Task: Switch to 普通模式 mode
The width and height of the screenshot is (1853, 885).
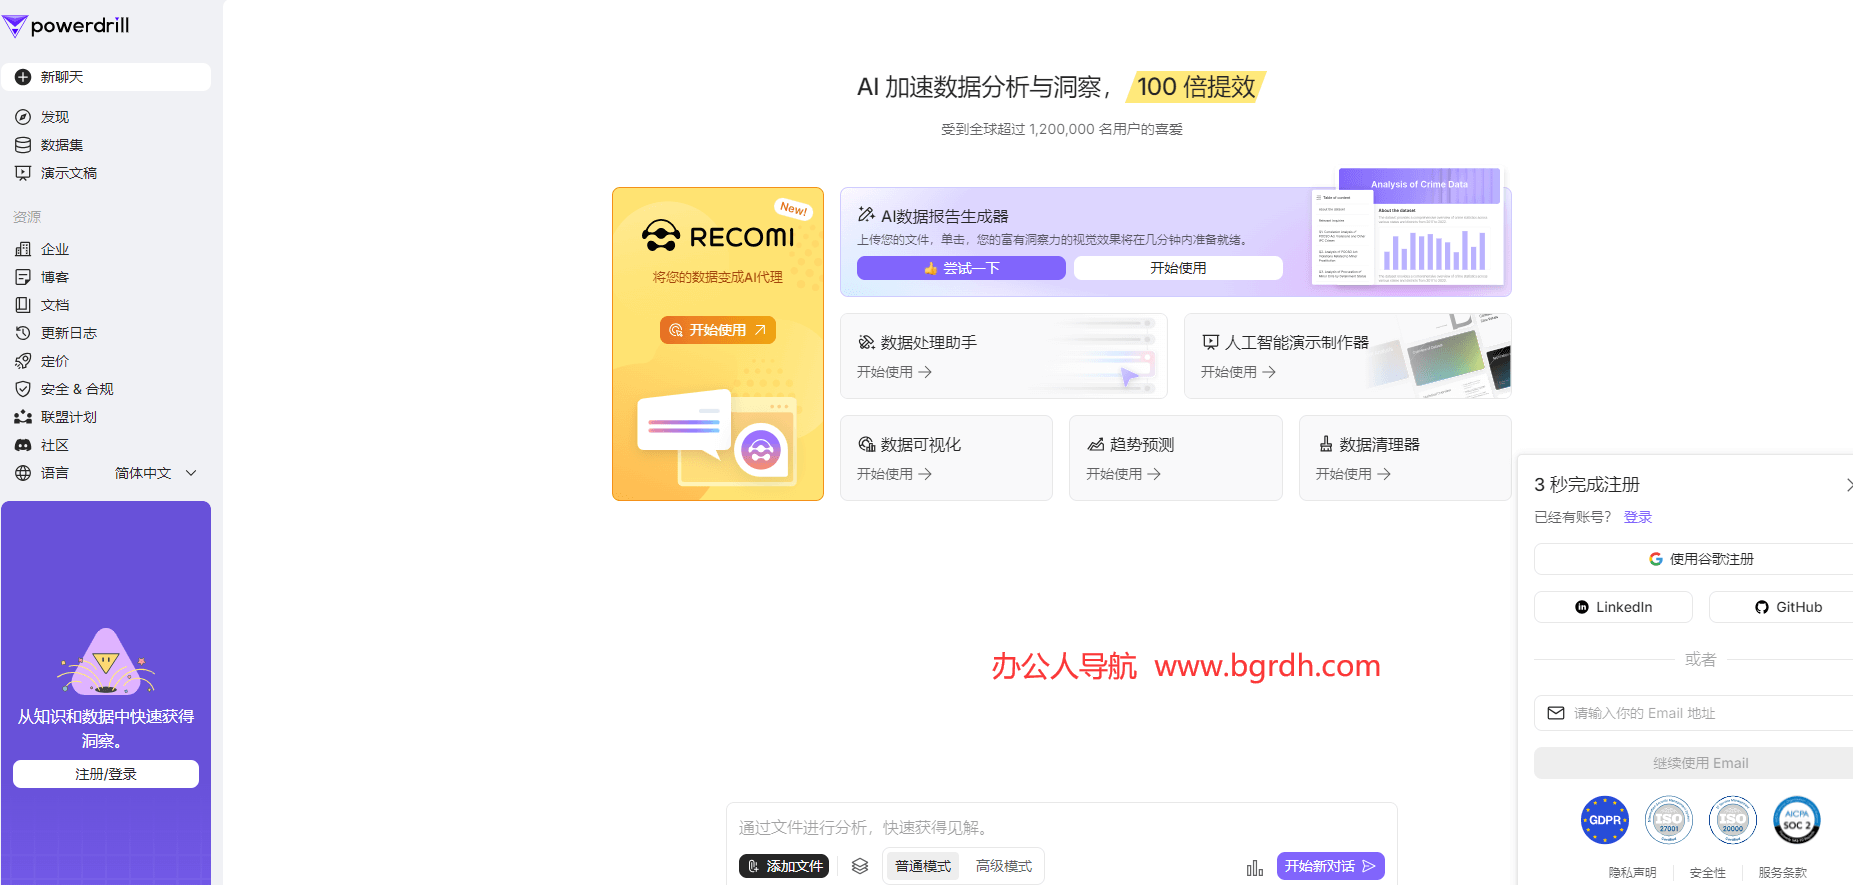Action: point(922,866)
